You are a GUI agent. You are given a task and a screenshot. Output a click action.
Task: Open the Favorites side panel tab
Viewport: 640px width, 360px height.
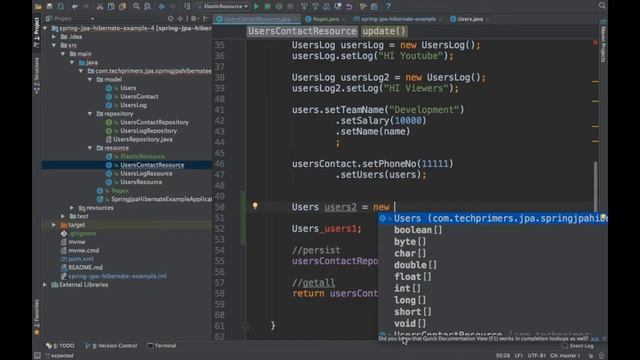click(x=37, y=317)
